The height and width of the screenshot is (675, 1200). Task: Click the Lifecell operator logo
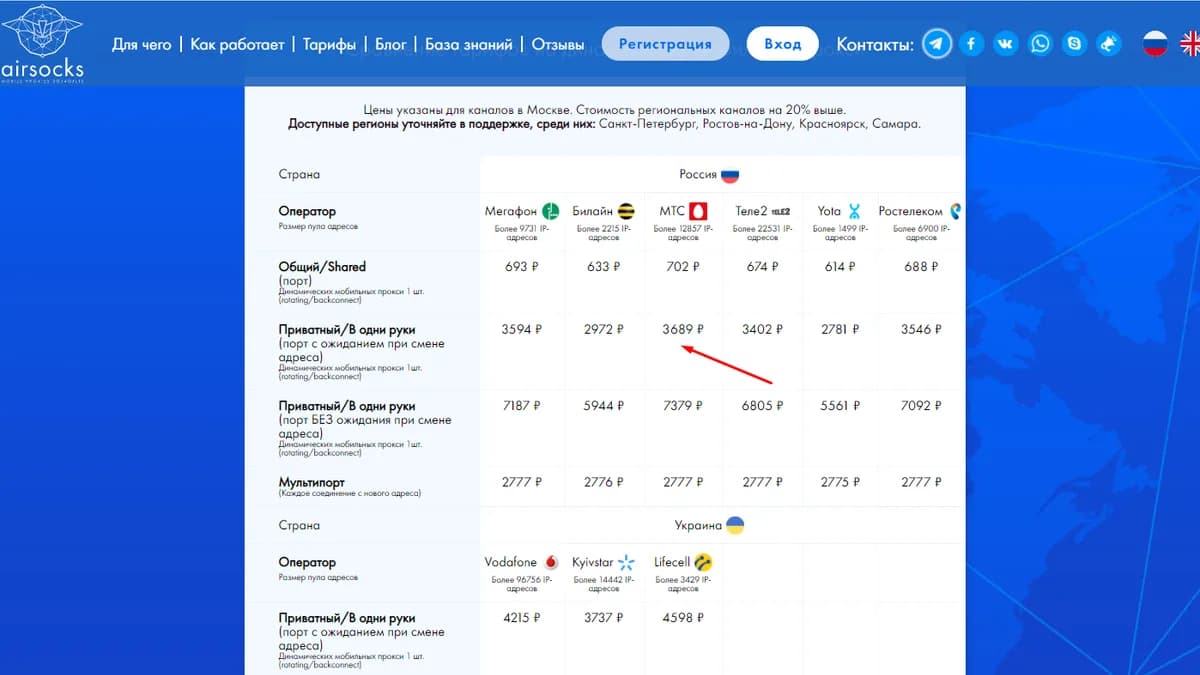[x=703, y=562]
